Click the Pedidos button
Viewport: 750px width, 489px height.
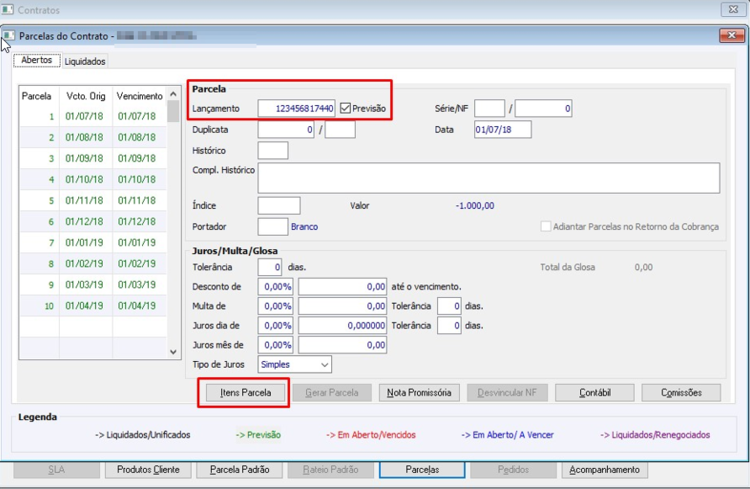coord(513,470)
